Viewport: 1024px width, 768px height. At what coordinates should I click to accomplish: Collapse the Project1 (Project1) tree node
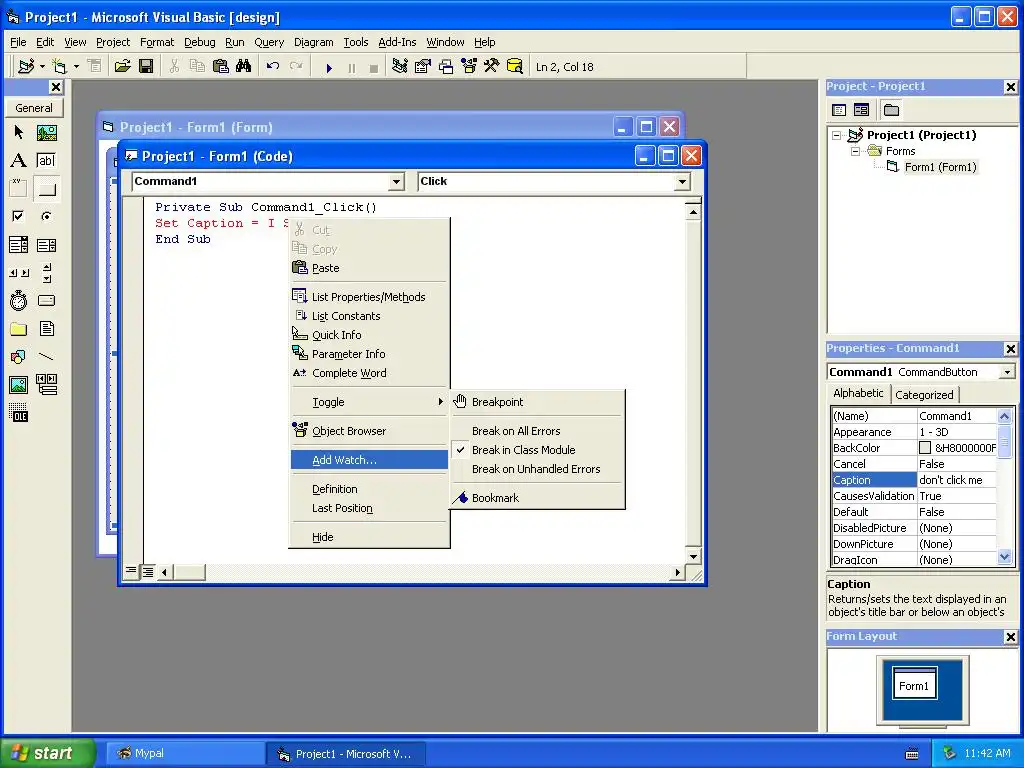point(837,135)
